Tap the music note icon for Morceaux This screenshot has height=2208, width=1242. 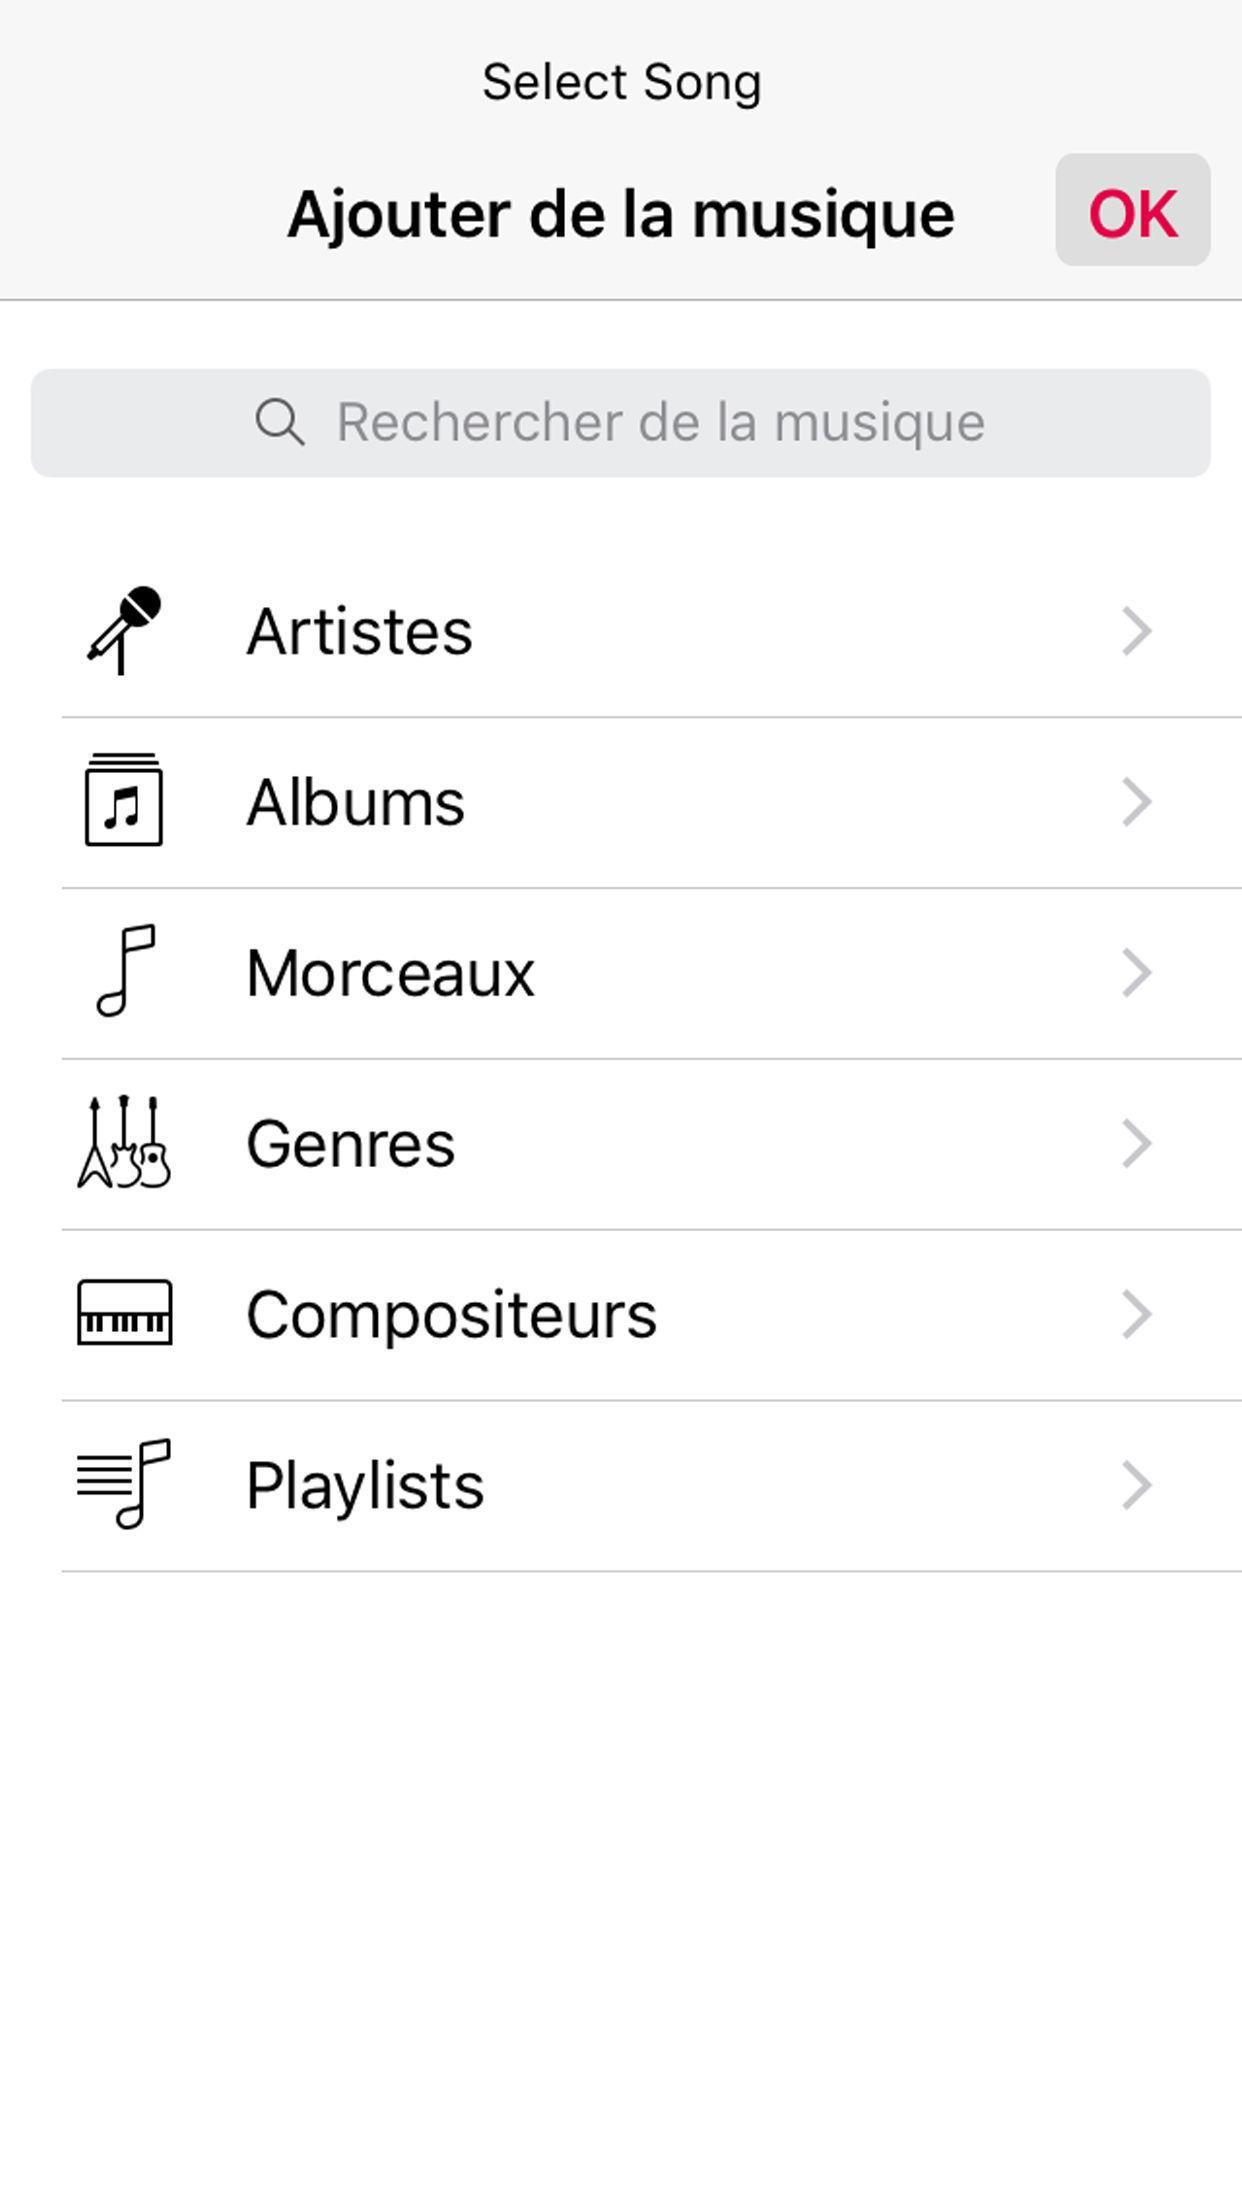[x=125, y=971]
